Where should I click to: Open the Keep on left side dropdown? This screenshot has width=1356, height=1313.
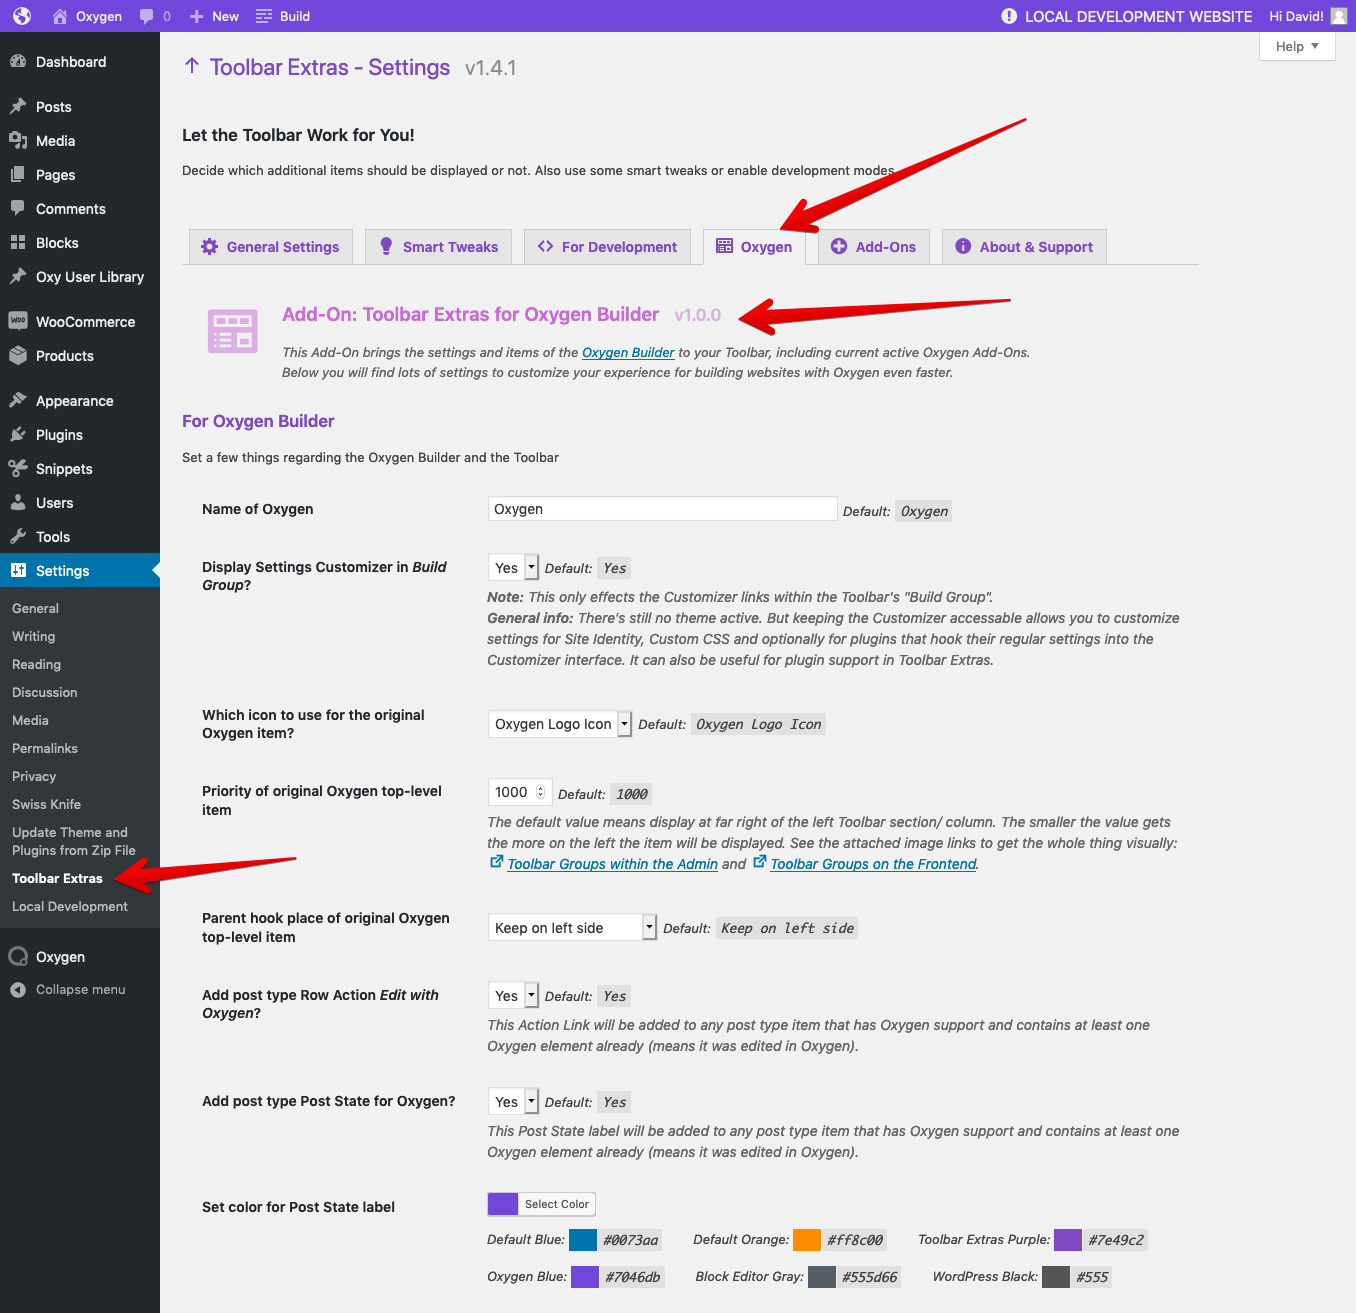(x=572, y=928)
